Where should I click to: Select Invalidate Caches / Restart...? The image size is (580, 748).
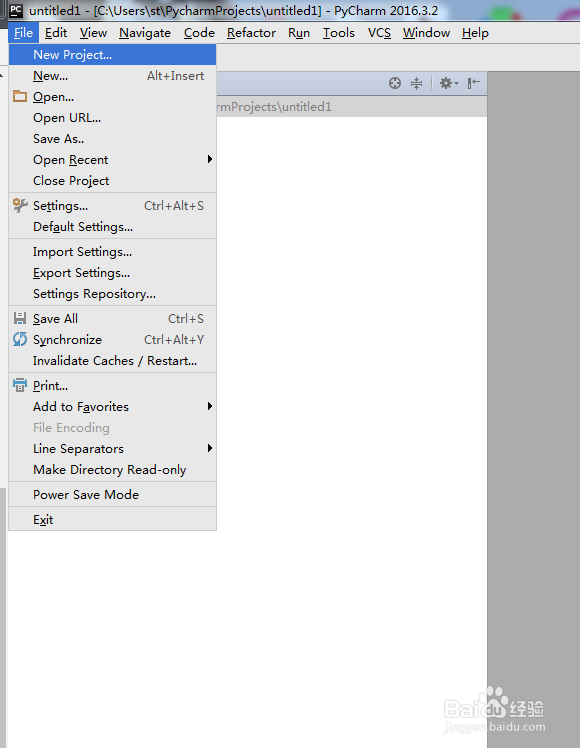(x=113, y=360)
